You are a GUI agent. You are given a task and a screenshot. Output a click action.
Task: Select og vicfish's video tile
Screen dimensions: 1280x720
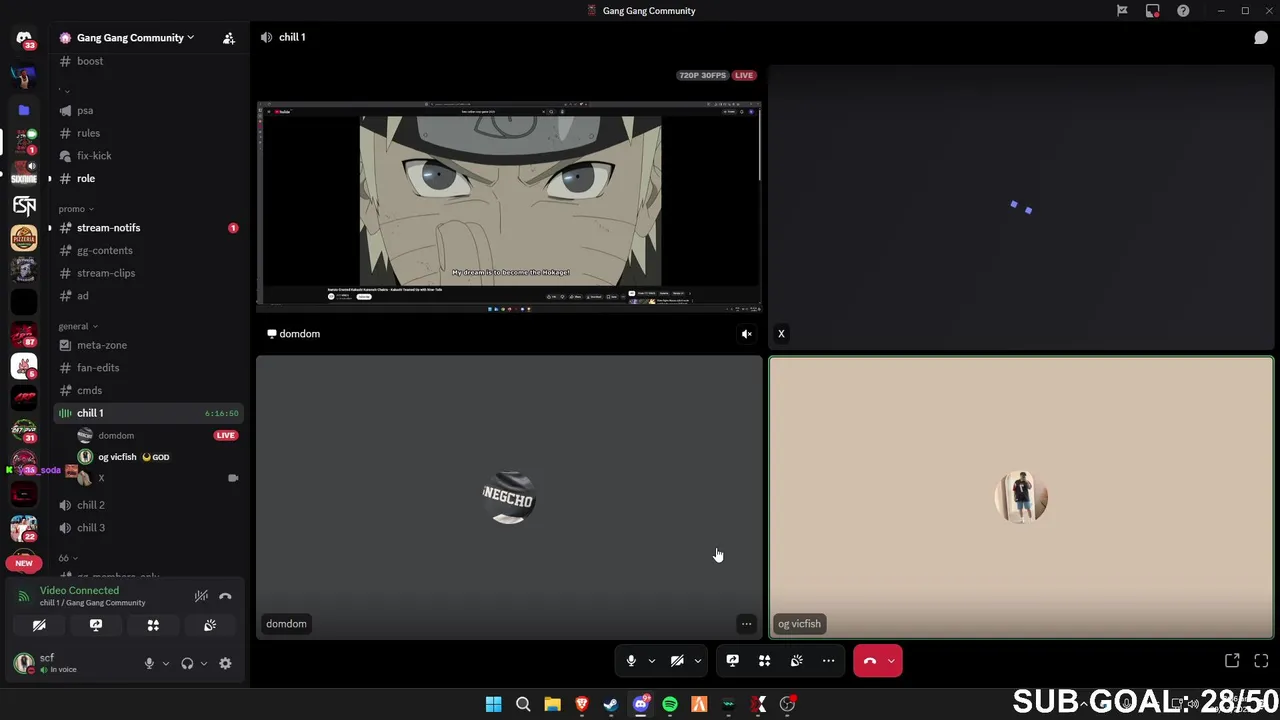(1021, 497)
